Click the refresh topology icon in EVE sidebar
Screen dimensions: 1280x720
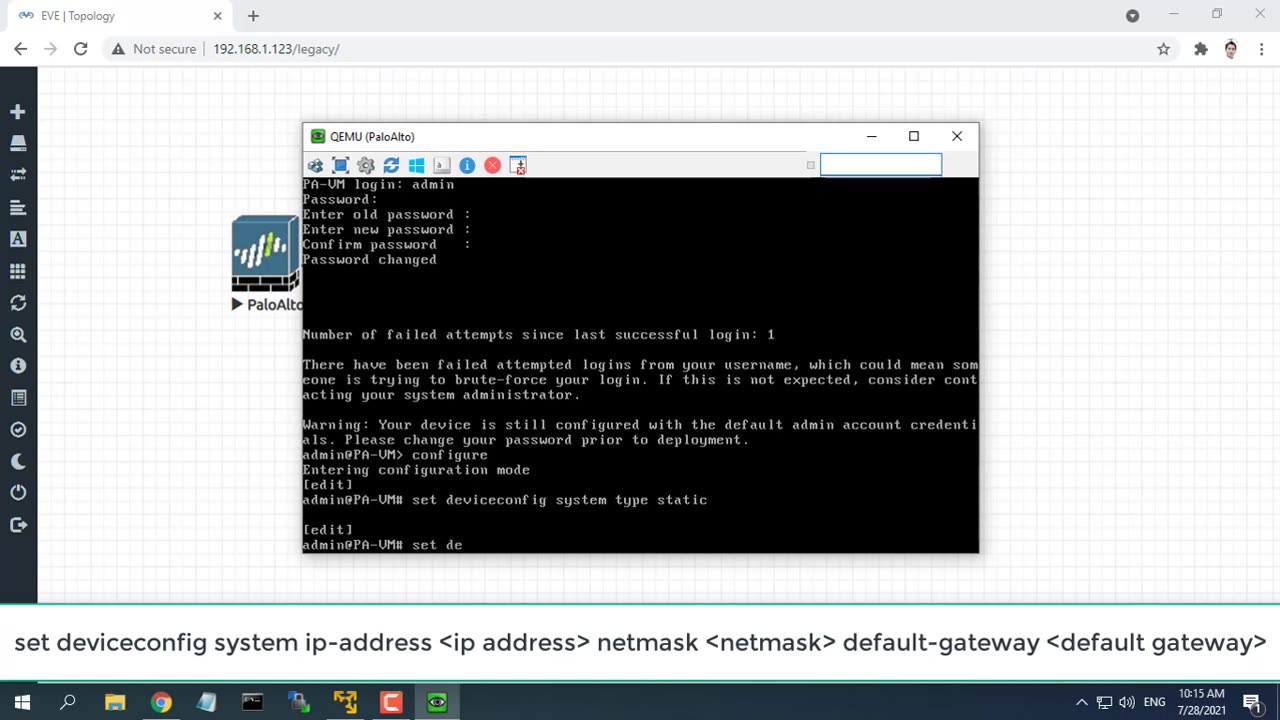(x=18, y=302)
